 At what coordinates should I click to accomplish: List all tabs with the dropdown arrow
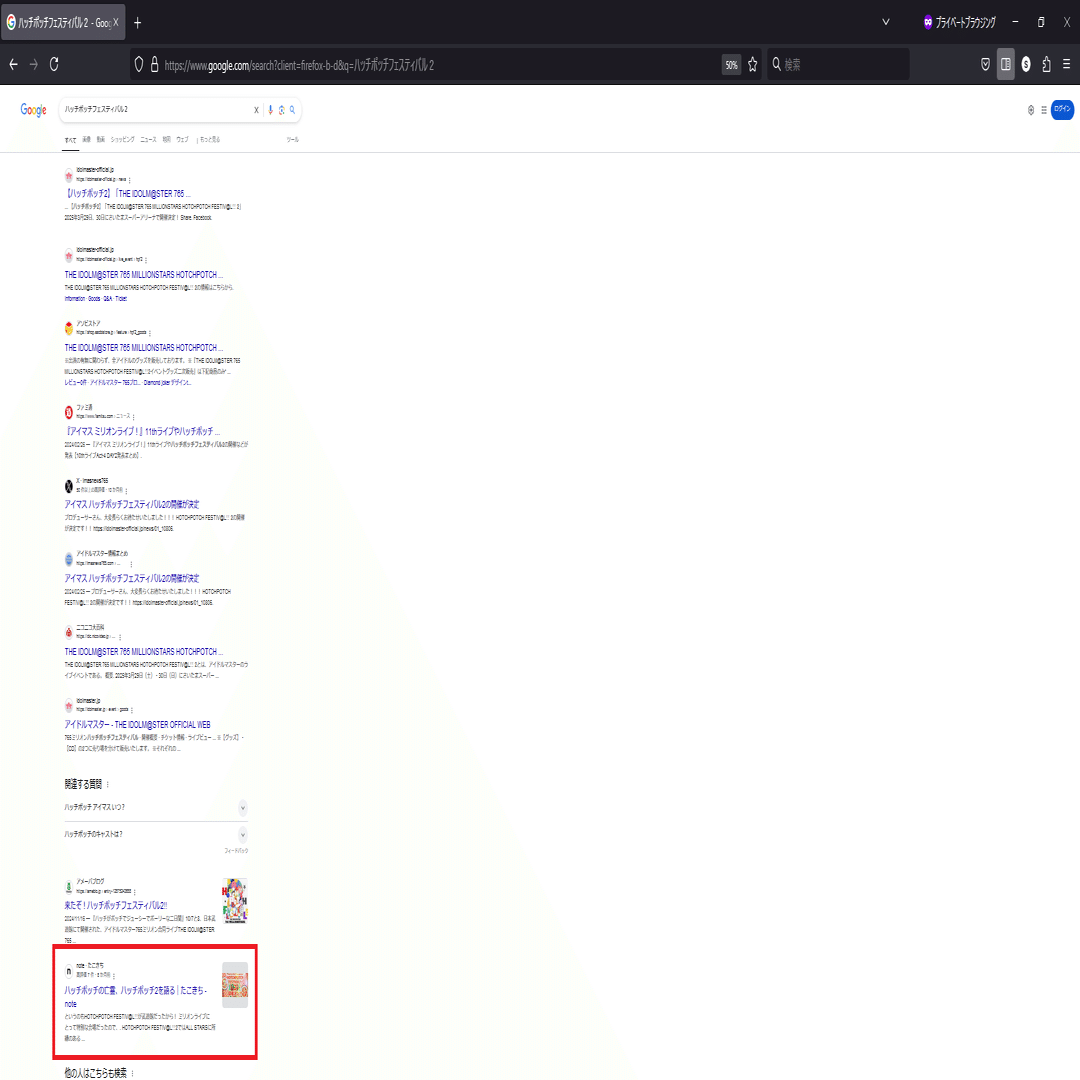pyautogui.click(x=886, y=22)
